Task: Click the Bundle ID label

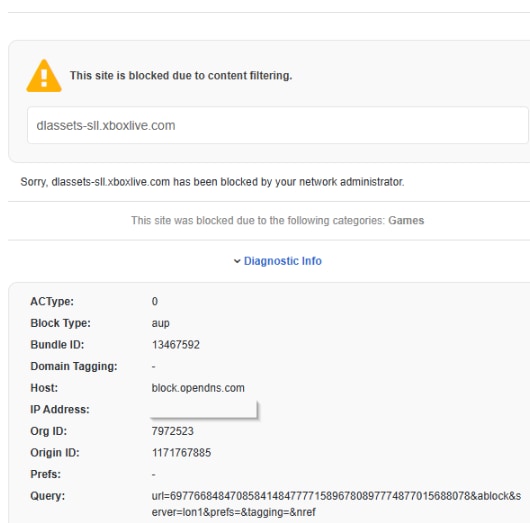Action: tap(57, 344)
